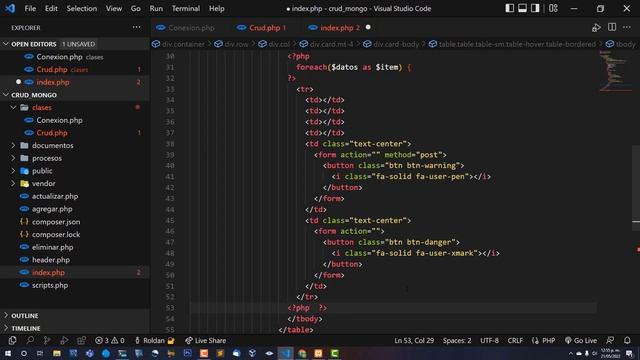Viewport: 640px width, 360px height.
Task: Expand the TIMELINE section
Action: coord(6,328)
